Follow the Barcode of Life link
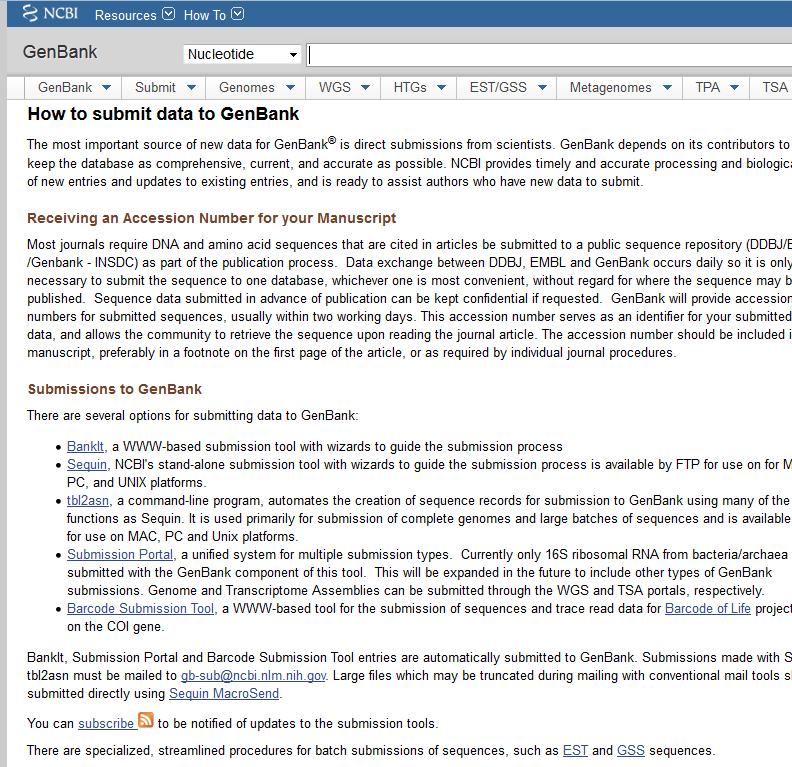Screen dimensions: 792x767 point(708,608)
